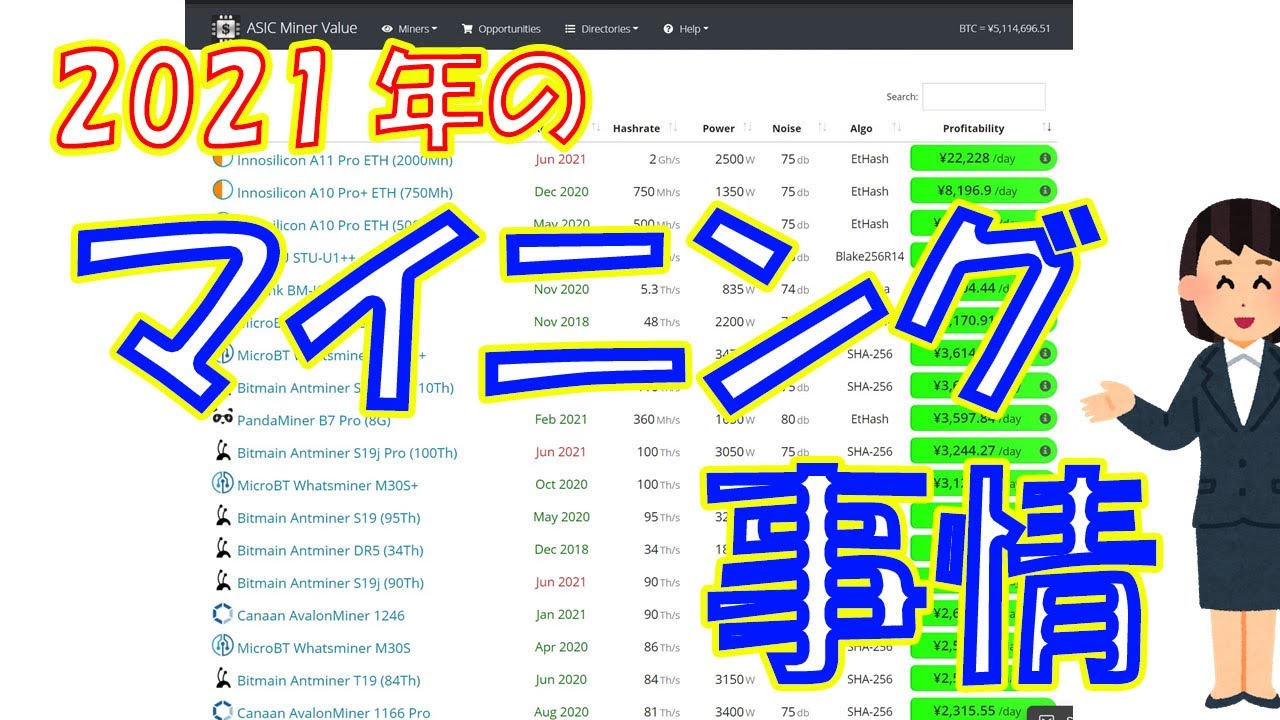The image size is (1280, 720).
Task: Click Bitmain icon beside S19j Pro (100Th)
Action: 222,451
